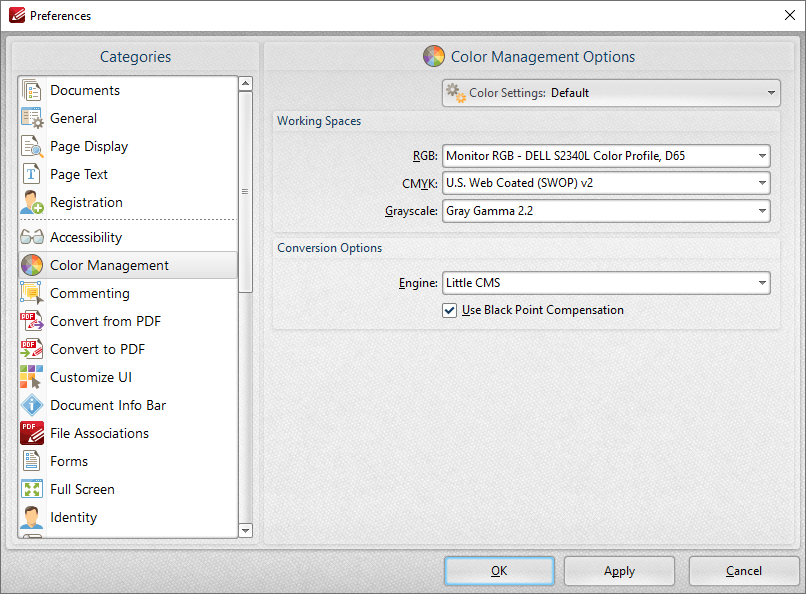The height and width of the screenshot is (594, 806).
Task: Open the Color Settings dropdown
Action: pyautogui.click(x=767, y=92)
